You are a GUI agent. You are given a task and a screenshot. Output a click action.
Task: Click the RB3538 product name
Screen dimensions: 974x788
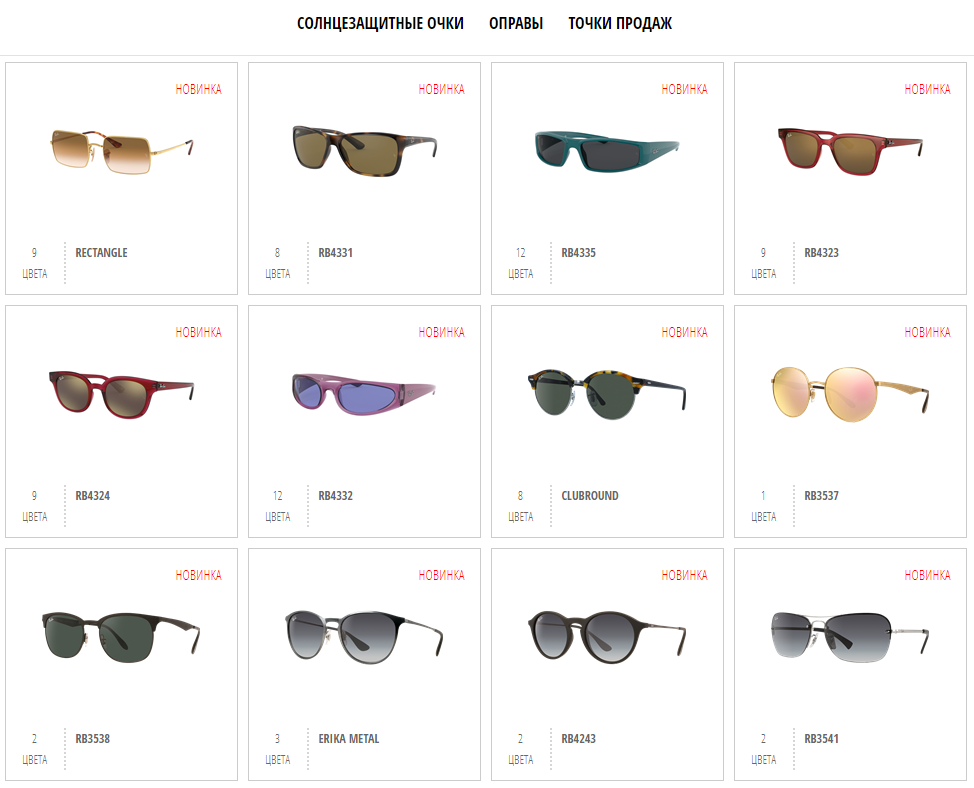(x=93, y=738)
